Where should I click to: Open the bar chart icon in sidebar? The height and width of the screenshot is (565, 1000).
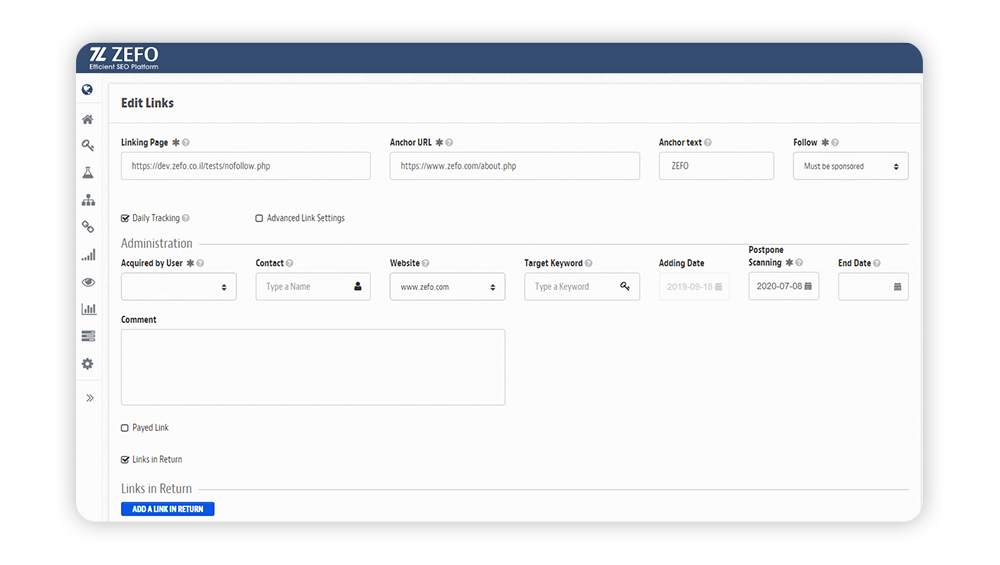pyautogui.click(x=88, y=309)
